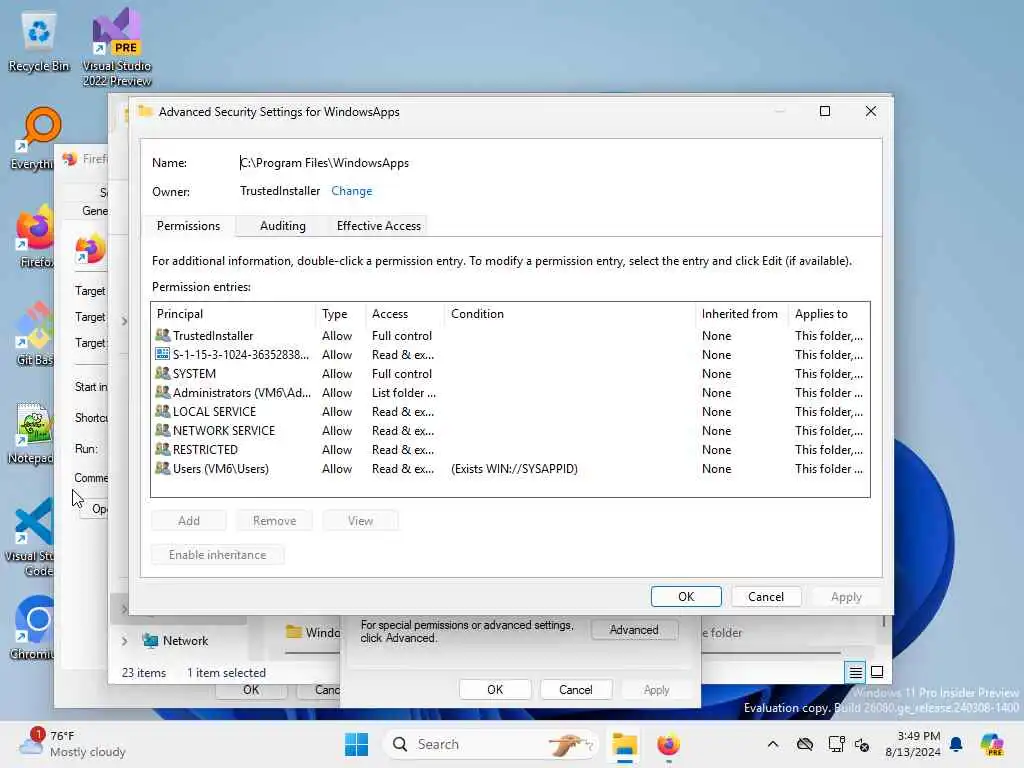Click the Network icon in Explorer sidebar

pos(150,641)
